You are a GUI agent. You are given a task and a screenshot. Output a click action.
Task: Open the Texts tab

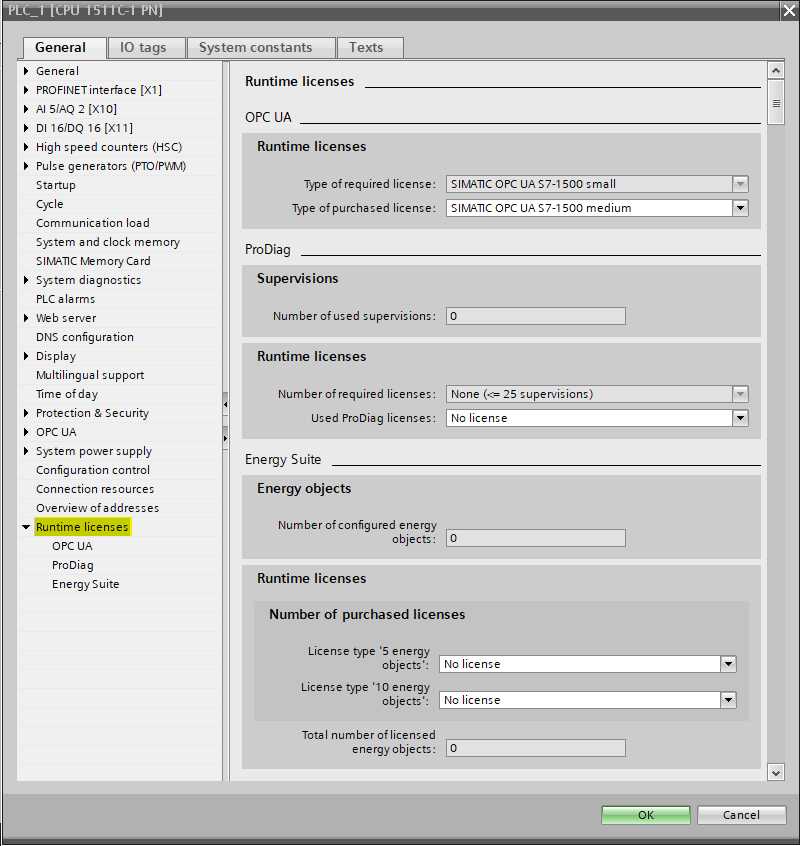[366, 47]
